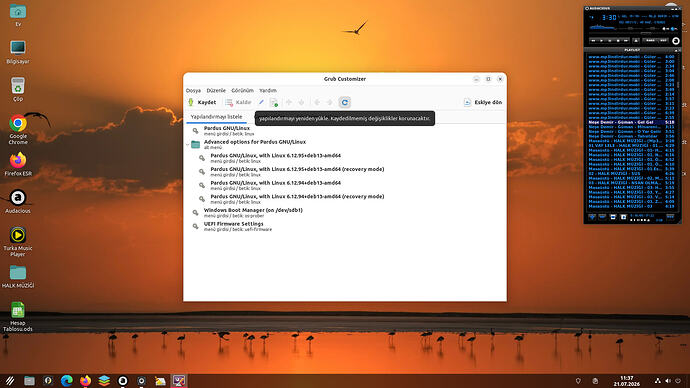The width and height of the screenshot is (690, 388).
Task: Click the Kaydet save button in toolbar
Action: 202,102
